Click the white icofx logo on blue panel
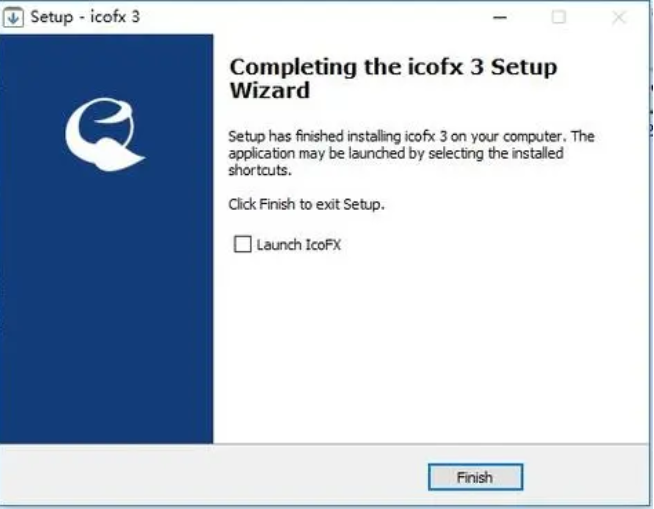The height and width of the screenshot is (509, 654). (105, 134)
